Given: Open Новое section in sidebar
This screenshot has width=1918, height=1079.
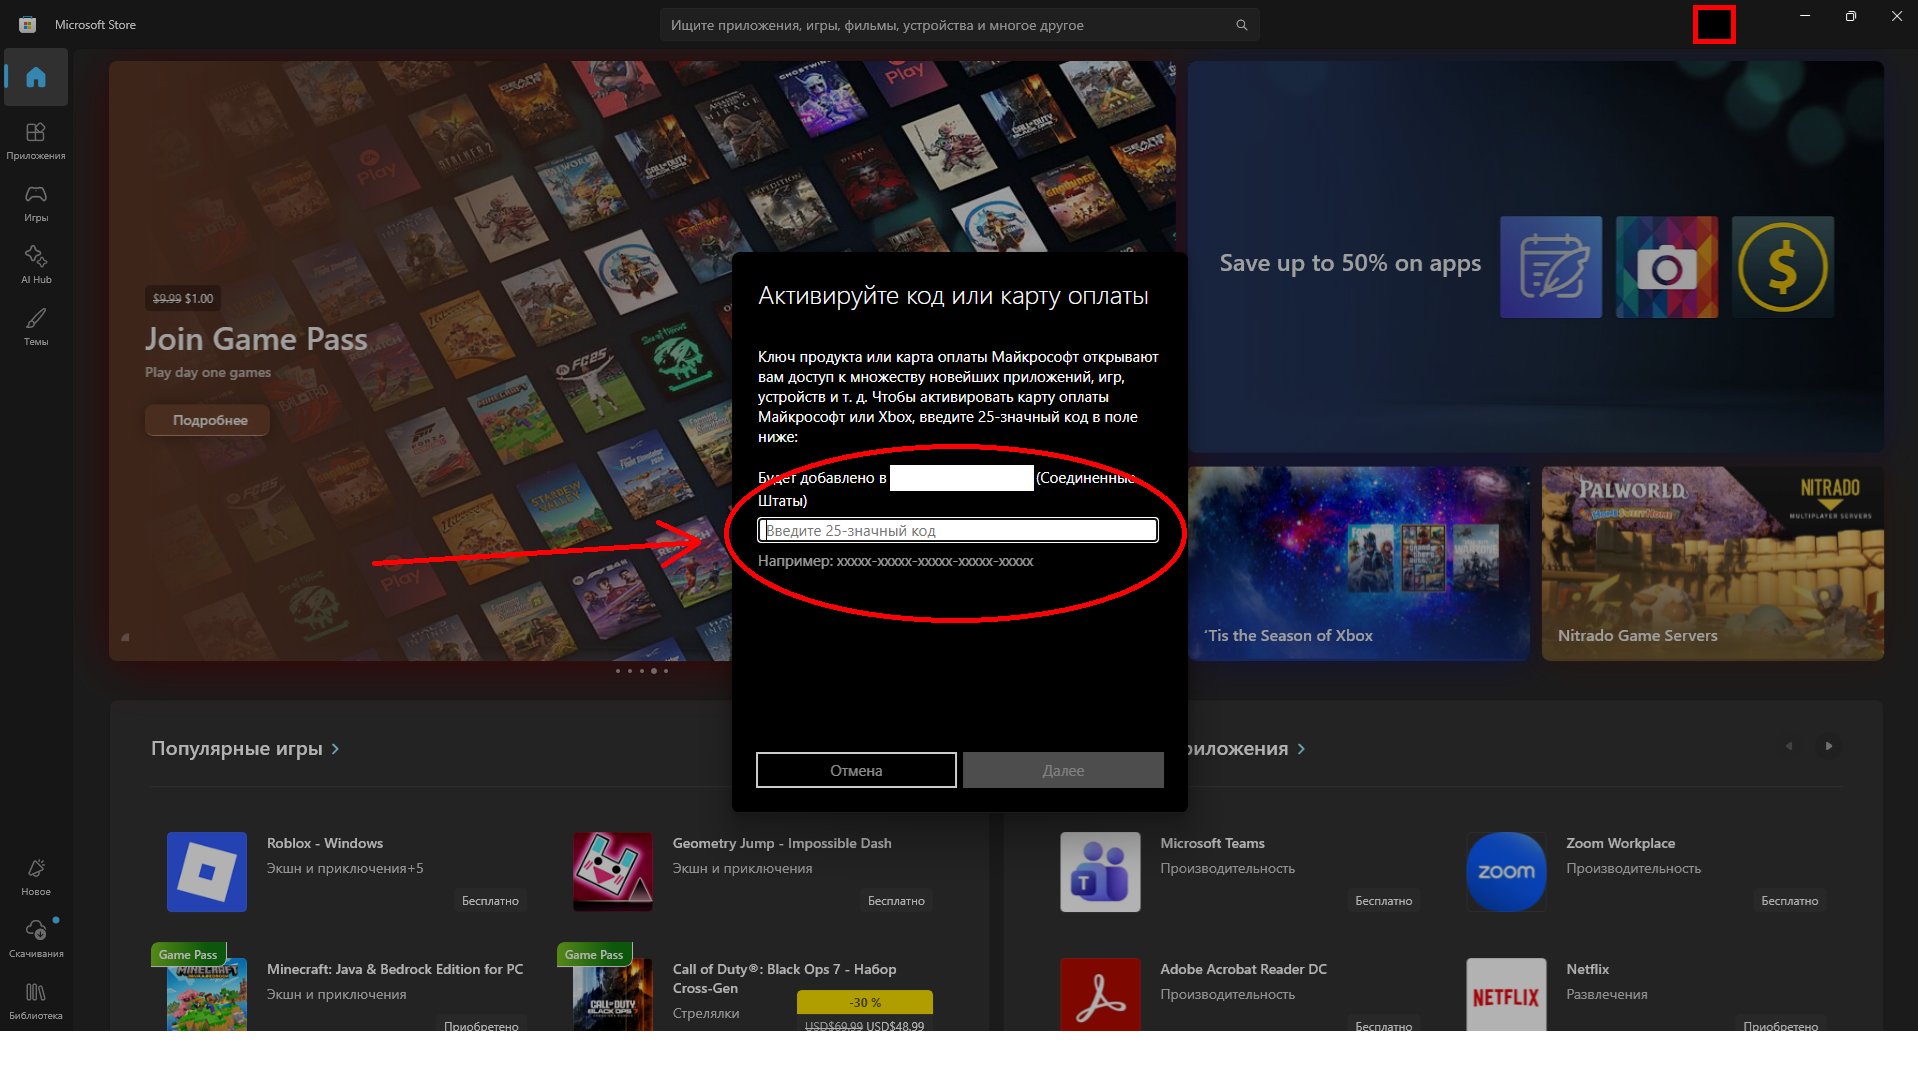Looking at the screenshot, I should click(36, 876).
